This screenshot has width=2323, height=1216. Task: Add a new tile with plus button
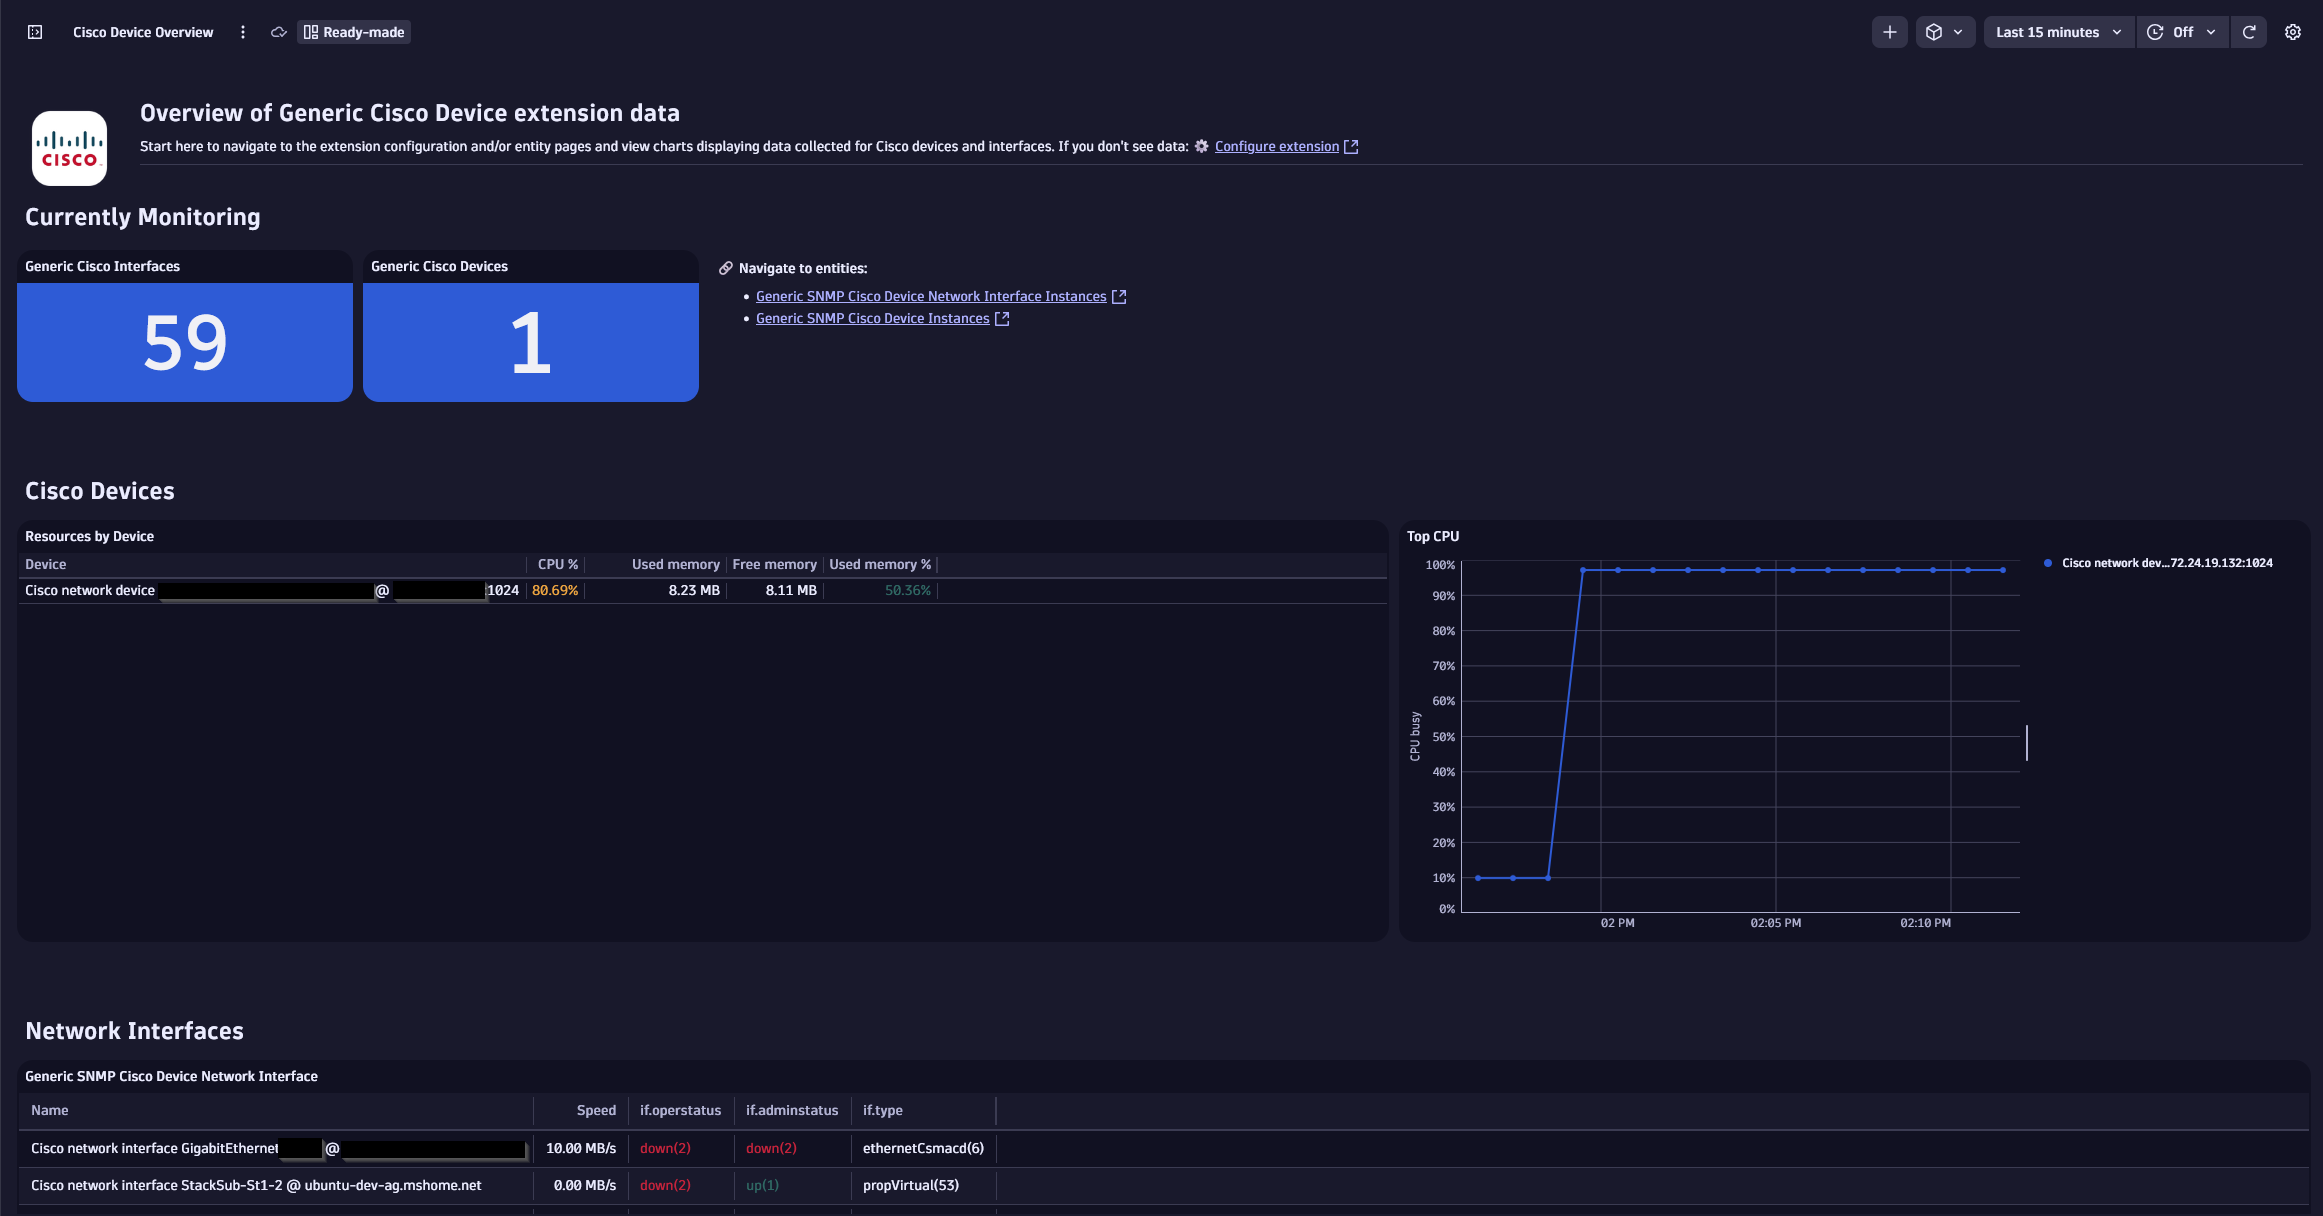[1889, 32]
